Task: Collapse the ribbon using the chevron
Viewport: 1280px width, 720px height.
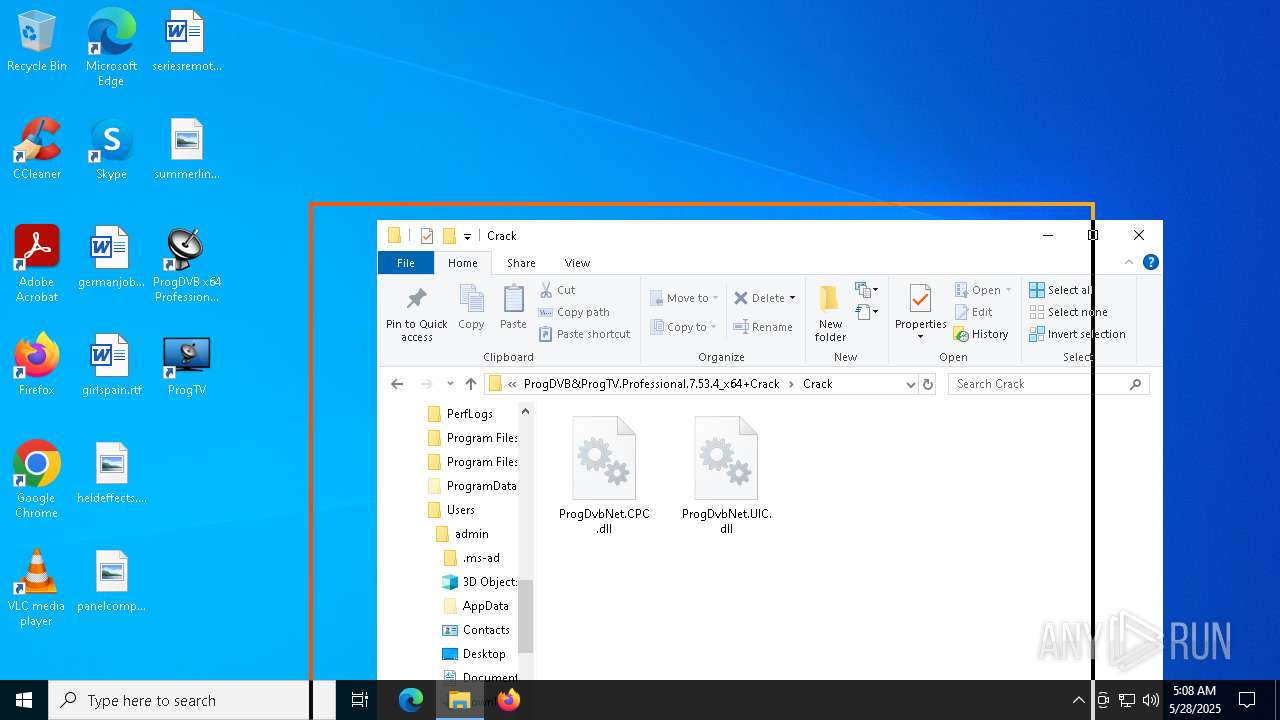Action: 1129,262
